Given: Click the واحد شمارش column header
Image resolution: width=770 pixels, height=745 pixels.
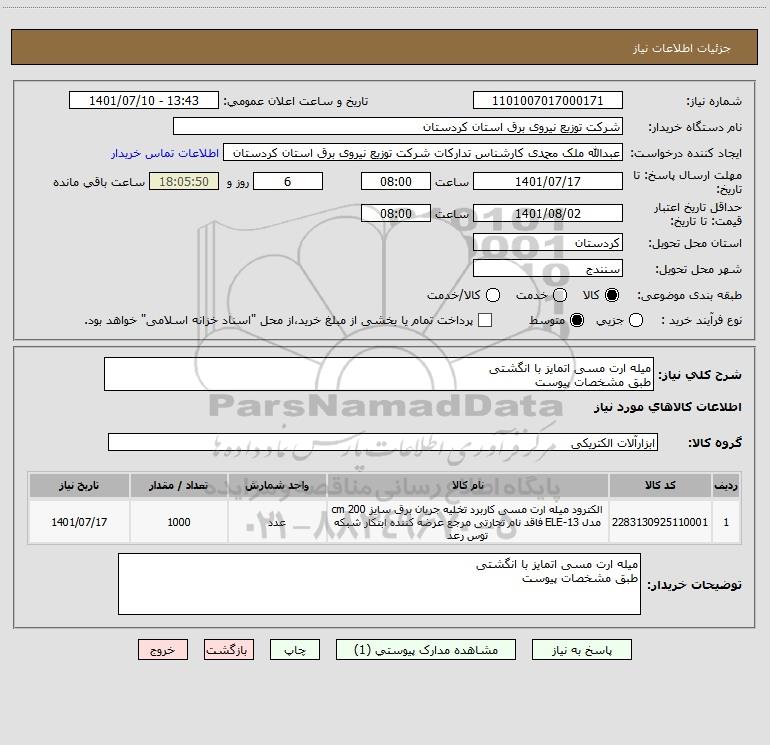Looking at the screenshot, I should (x=277, y=485).
